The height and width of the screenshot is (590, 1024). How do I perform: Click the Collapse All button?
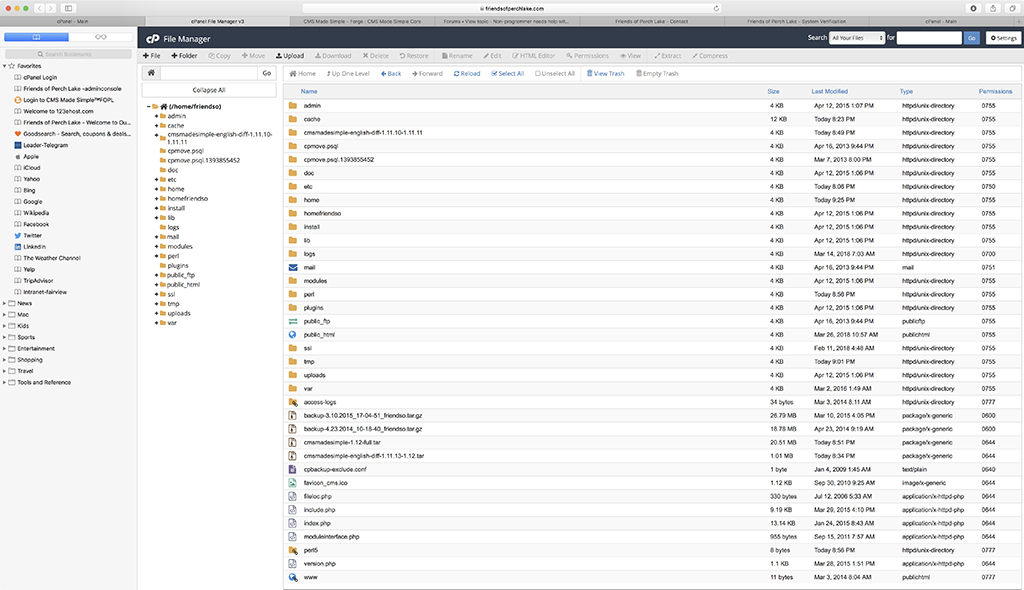tap(208, 90)
